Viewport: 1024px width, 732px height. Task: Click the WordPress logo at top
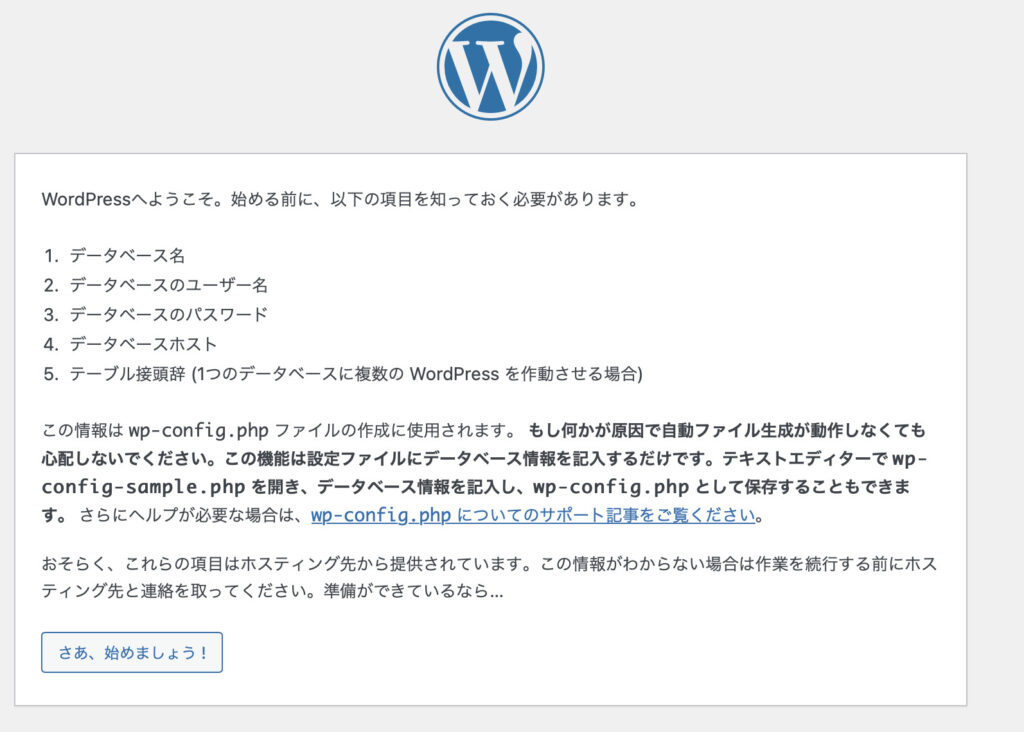tap(490, 67)
